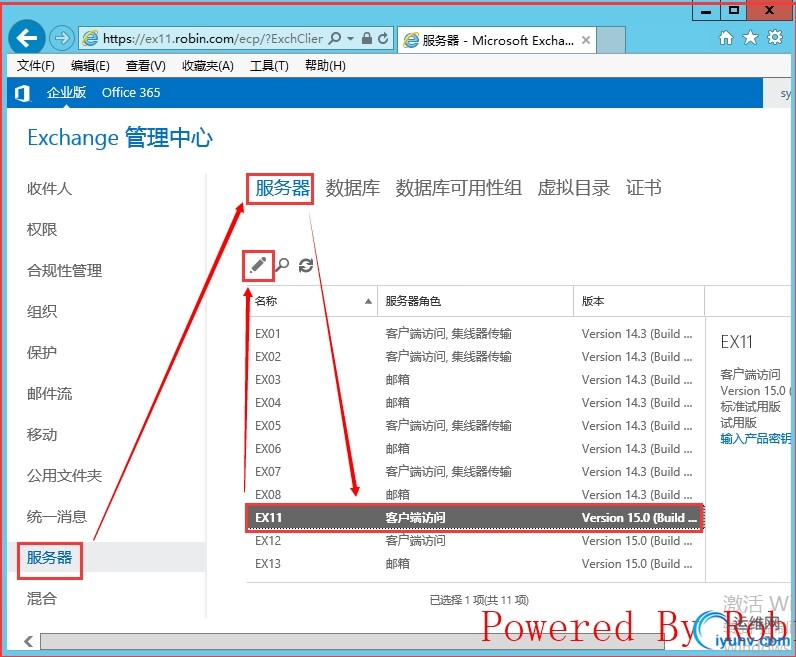Switch to the 虚拟目录 tab
The width and height of the screenshot is (796, 657).
pyautogui.click(x=574, y=188)
